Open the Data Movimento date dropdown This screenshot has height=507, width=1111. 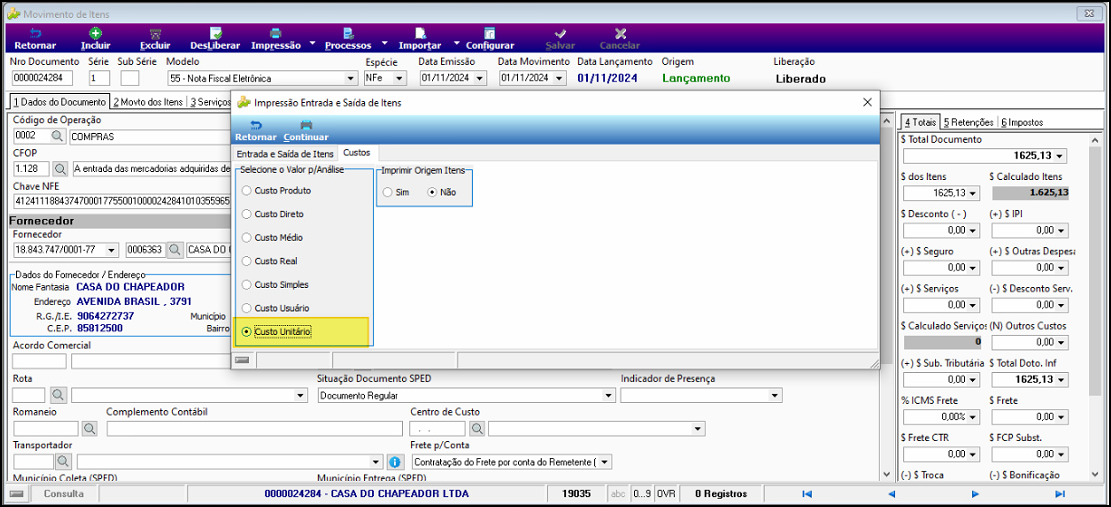(560, 78)
